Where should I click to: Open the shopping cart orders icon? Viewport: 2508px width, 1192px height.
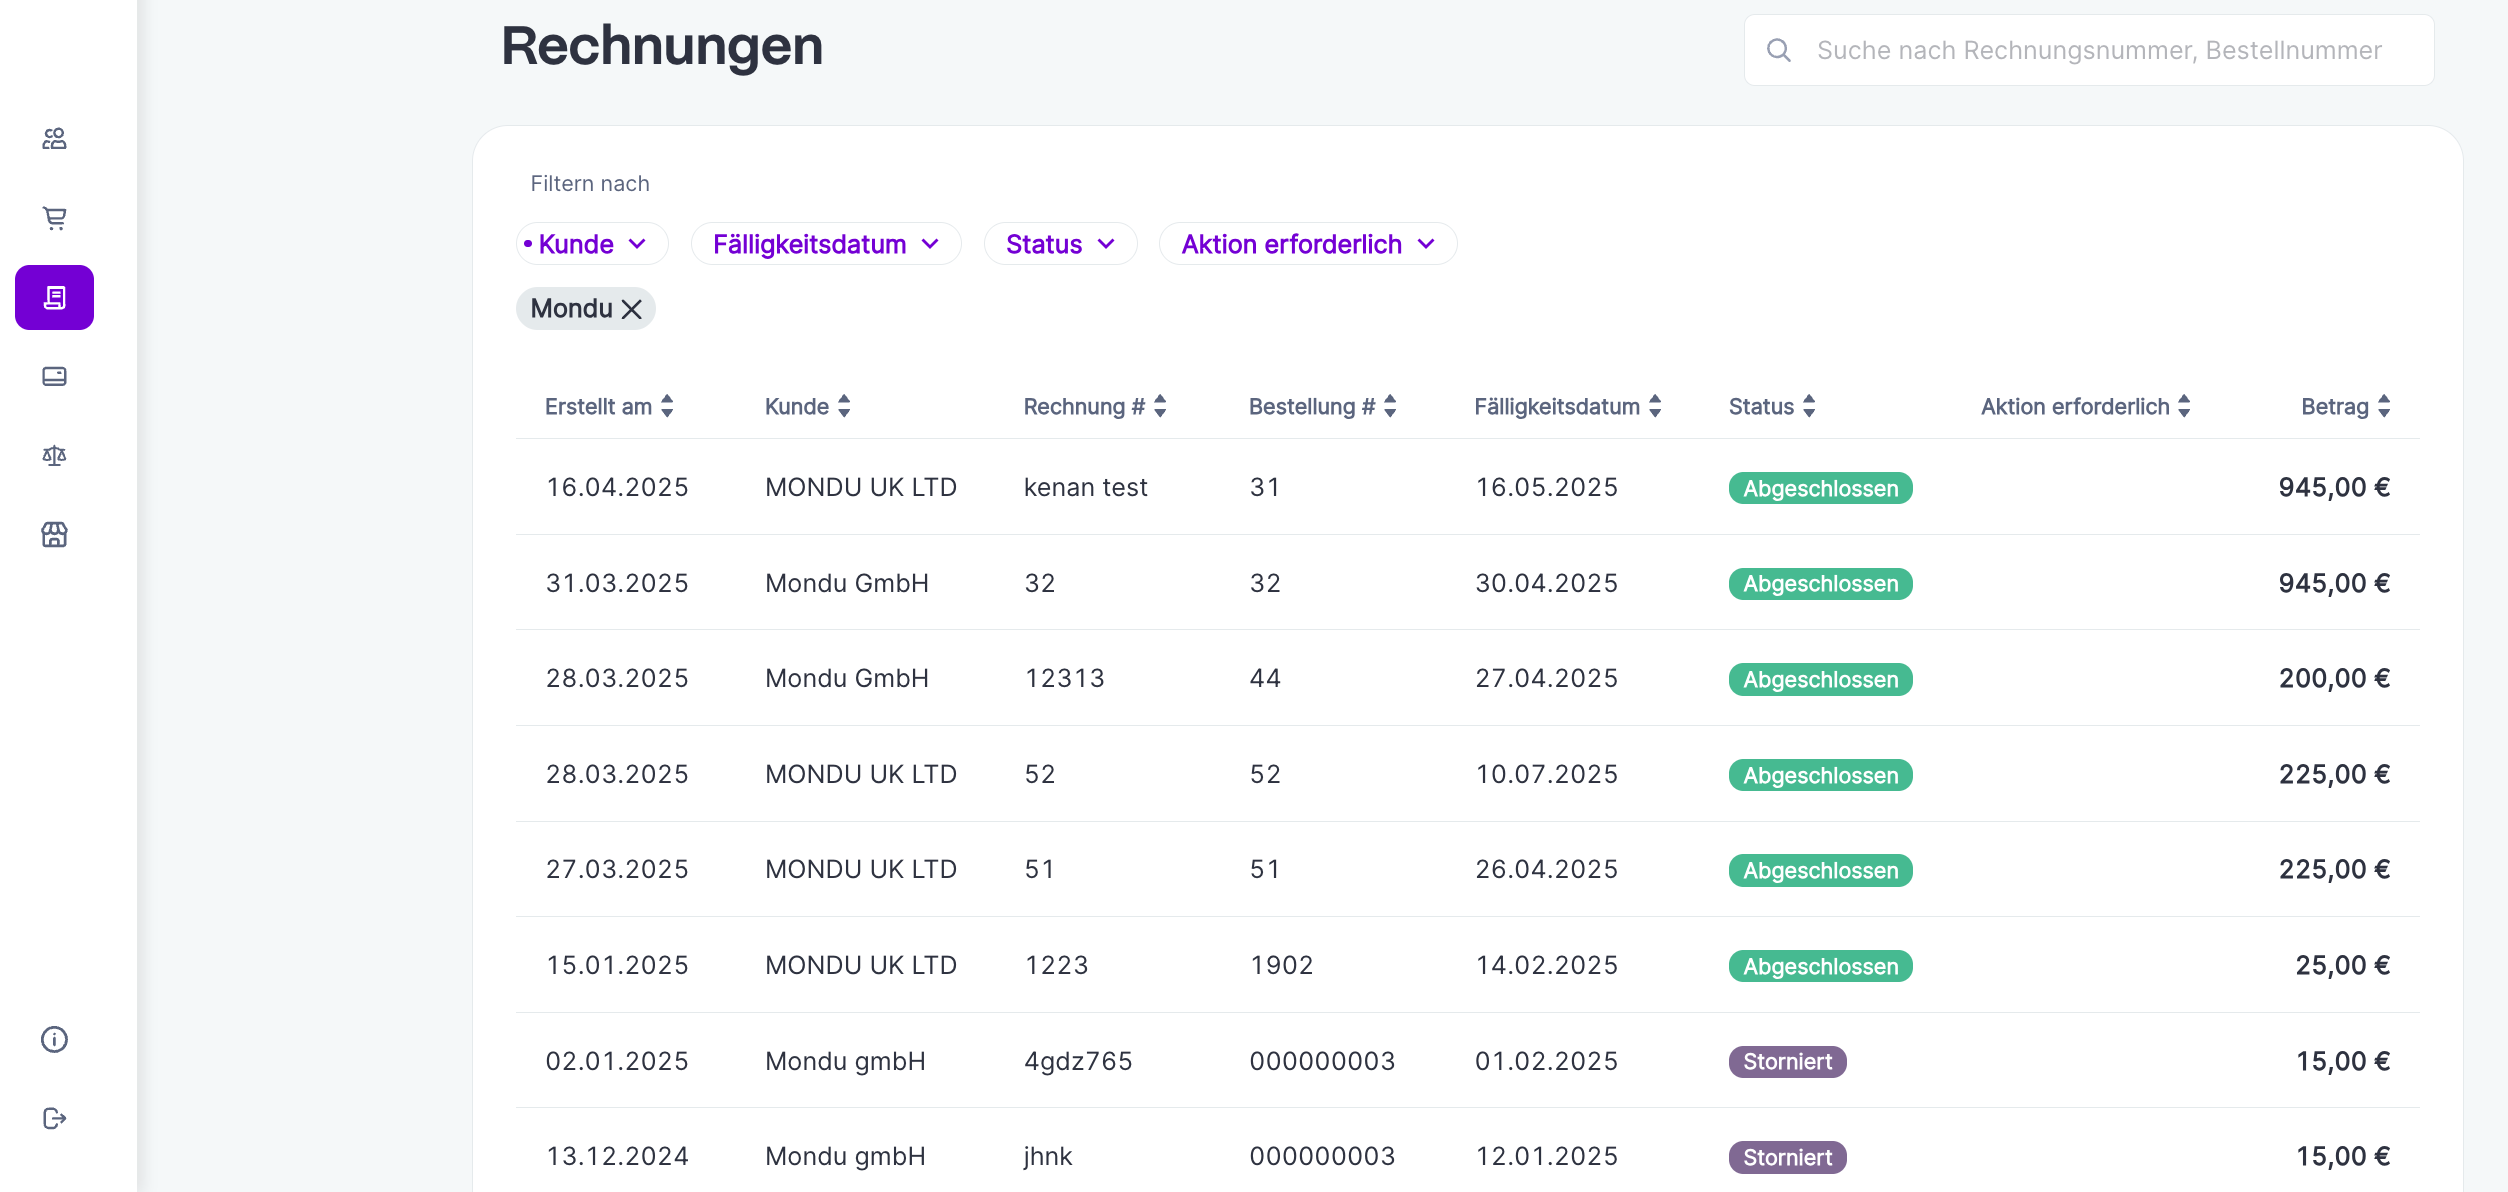pyautogui.click(x=54, y=218)
